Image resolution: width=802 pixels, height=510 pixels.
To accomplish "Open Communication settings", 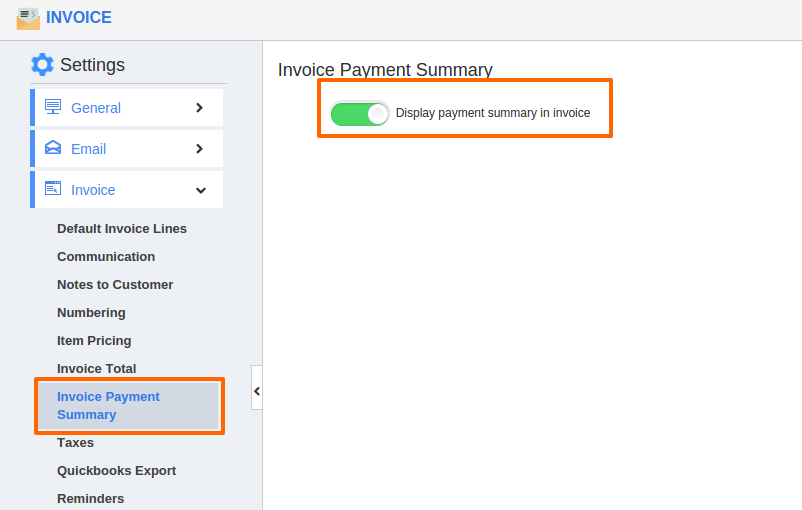I will pos(106,257).
